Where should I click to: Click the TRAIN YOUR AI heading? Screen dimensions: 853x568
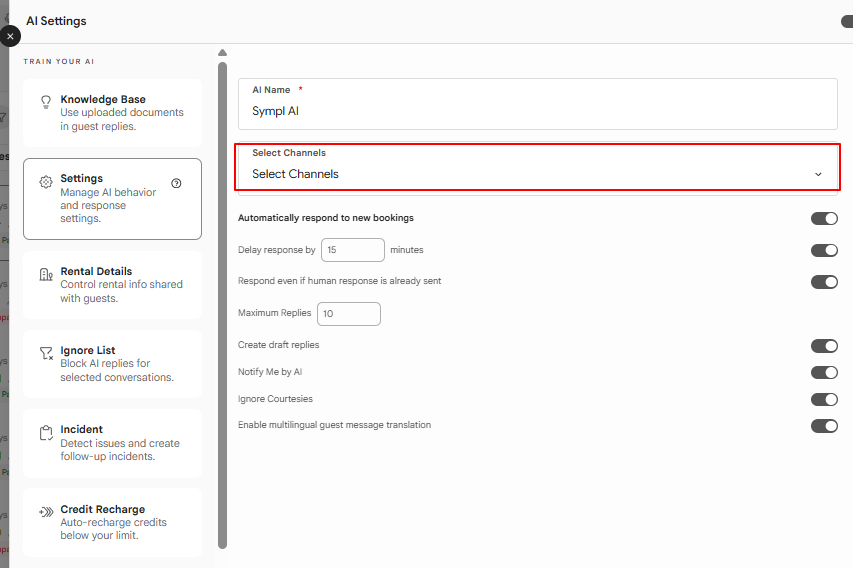[59, 61]
